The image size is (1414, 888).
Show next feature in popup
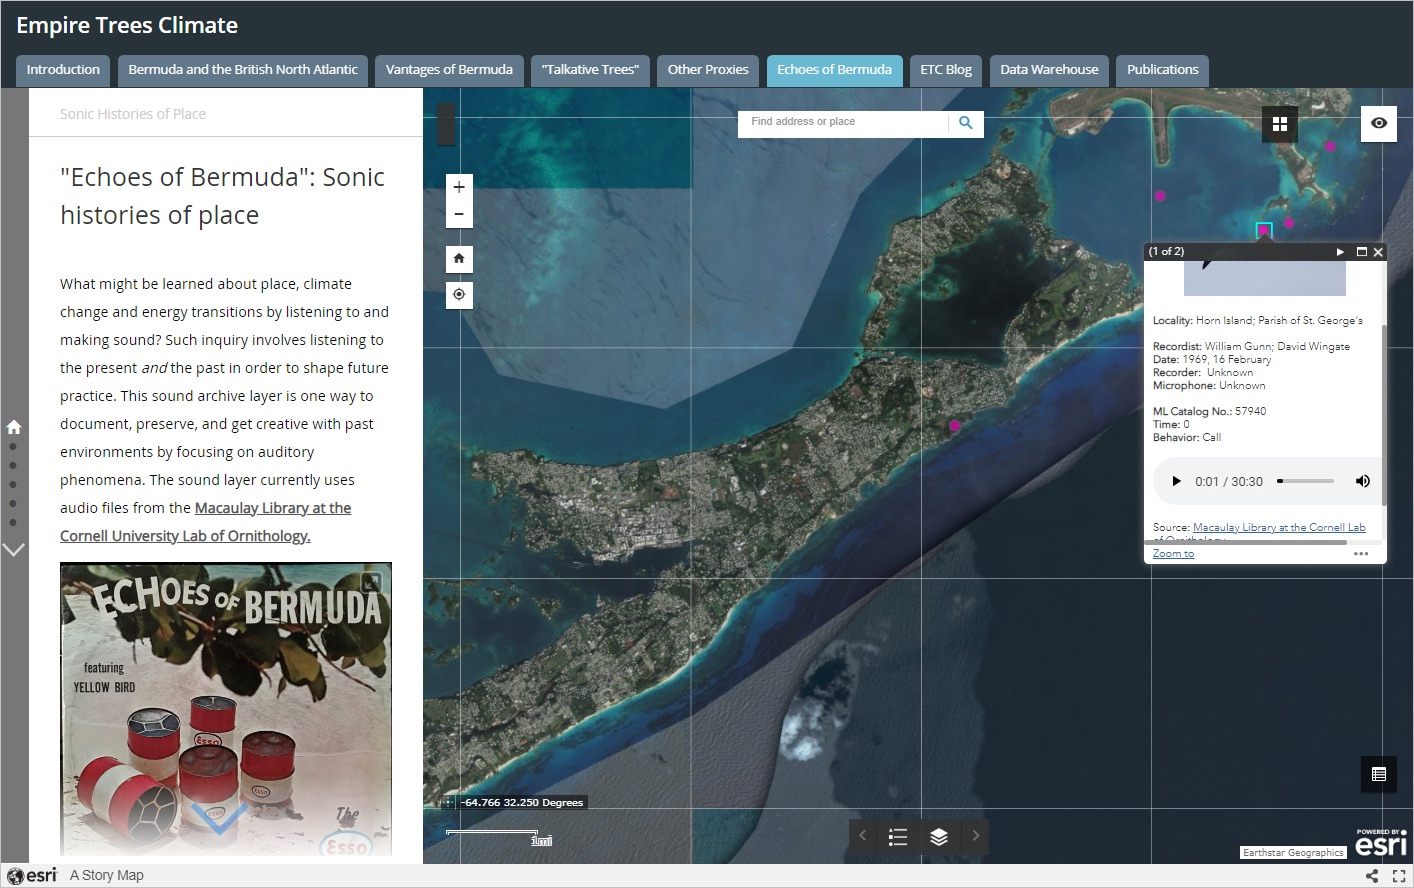click(1340, 252)
